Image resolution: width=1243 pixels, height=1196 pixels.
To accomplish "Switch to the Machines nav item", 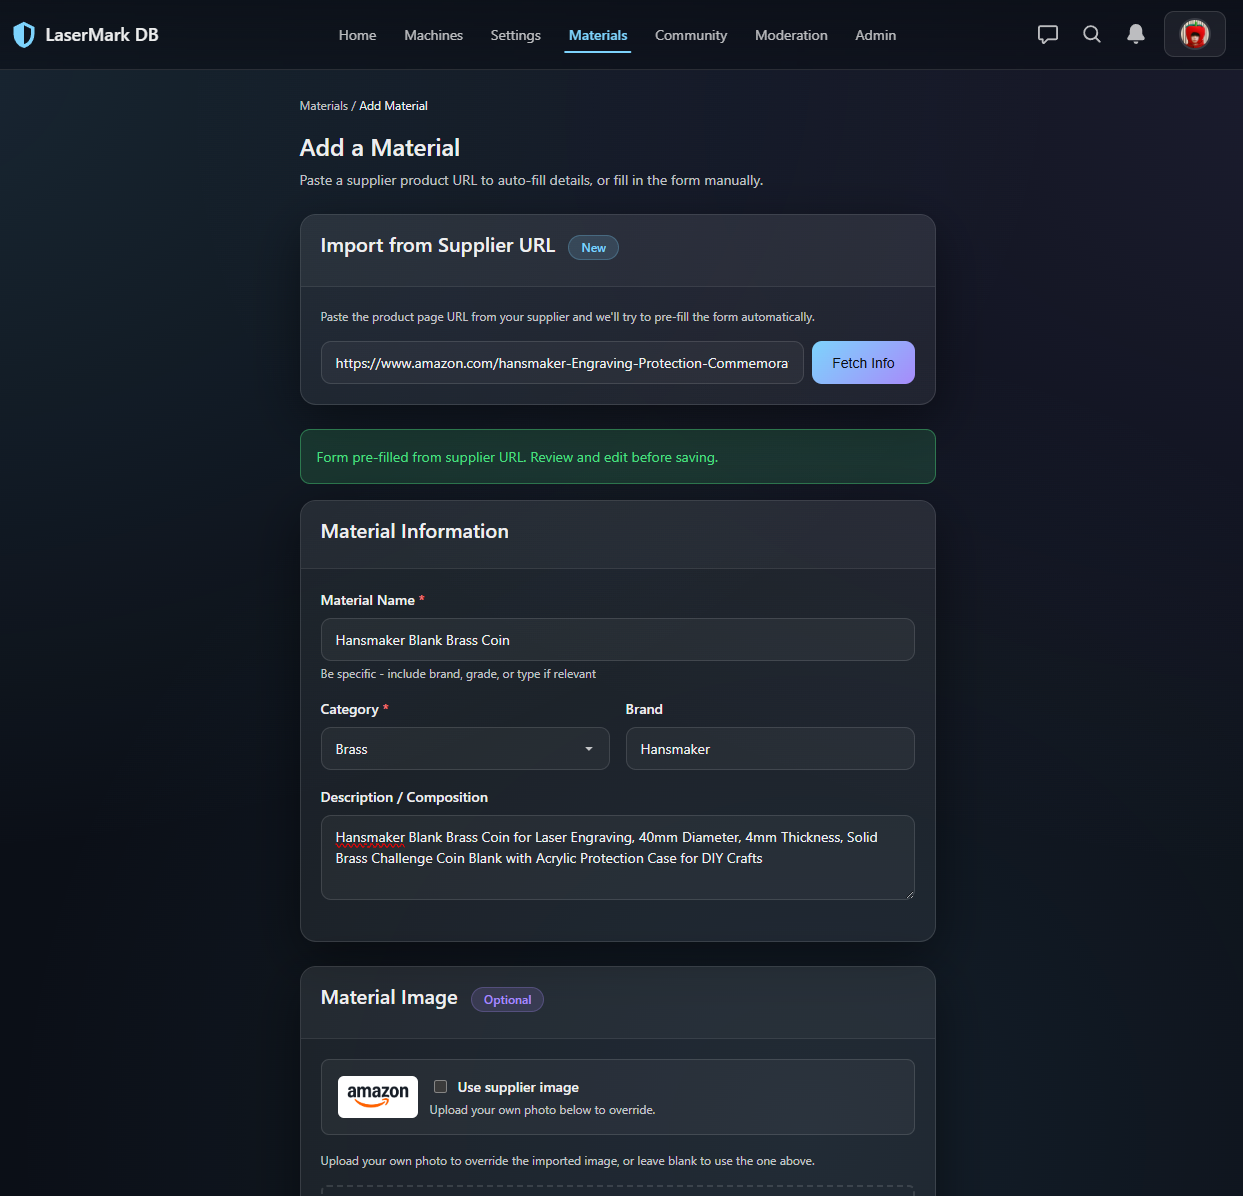I will (433, 35).
